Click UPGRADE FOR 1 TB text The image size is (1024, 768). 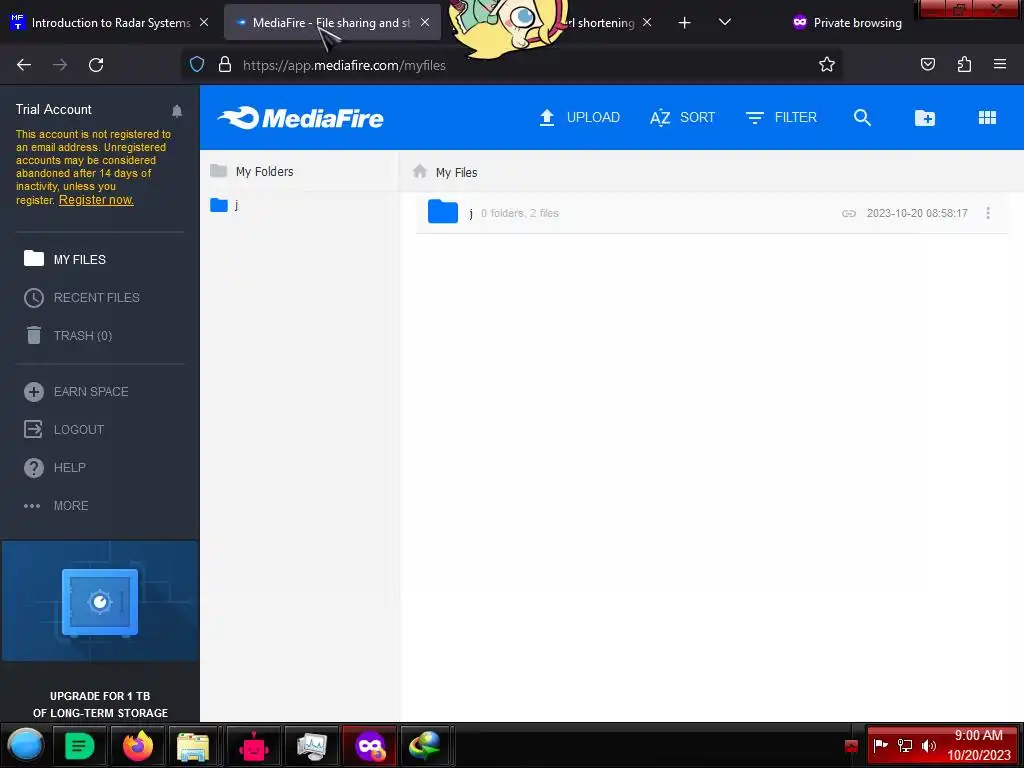(100, 696)
